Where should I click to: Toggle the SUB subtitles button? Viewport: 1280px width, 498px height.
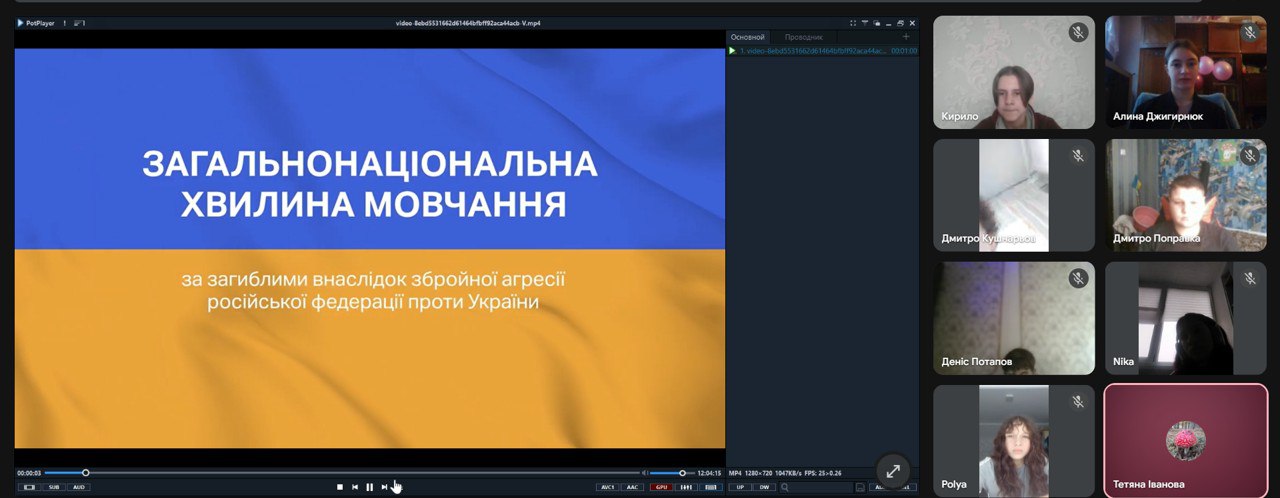click(x=54, y=487)
